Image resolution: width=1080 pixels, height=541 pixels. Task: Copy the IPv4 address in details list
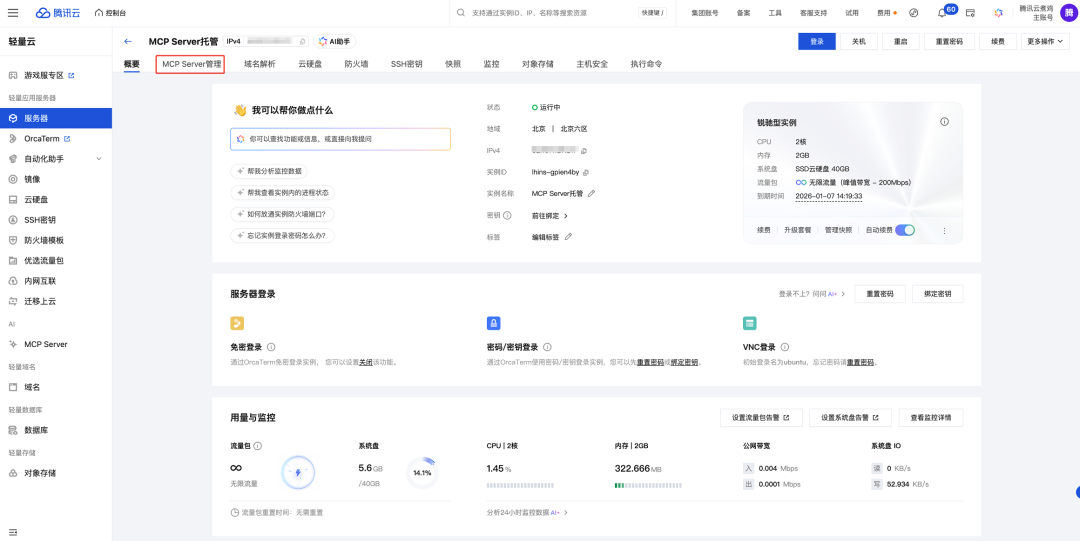(583, 150)
